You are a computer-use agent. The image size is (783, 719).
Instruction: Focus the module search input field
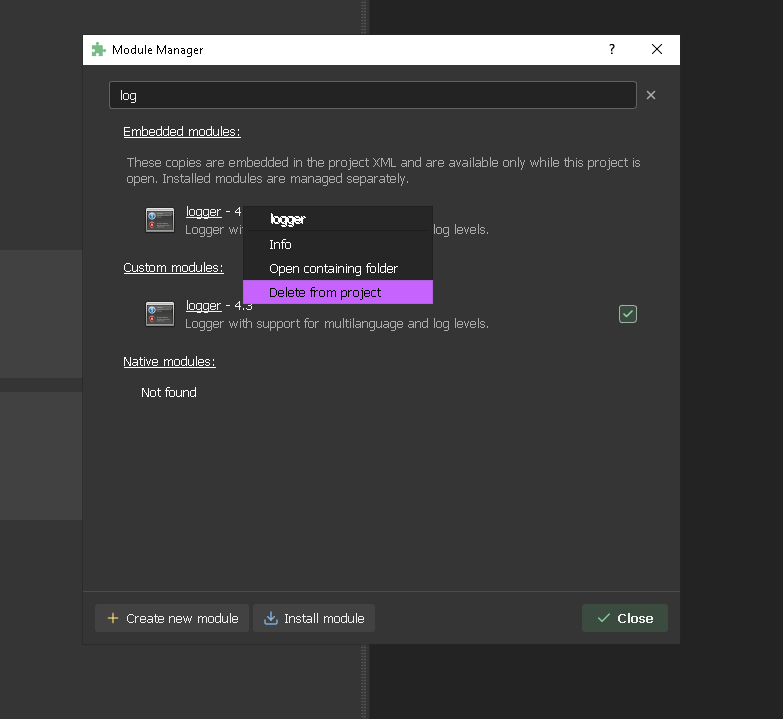pyautogui.click(x=373, y=95)
